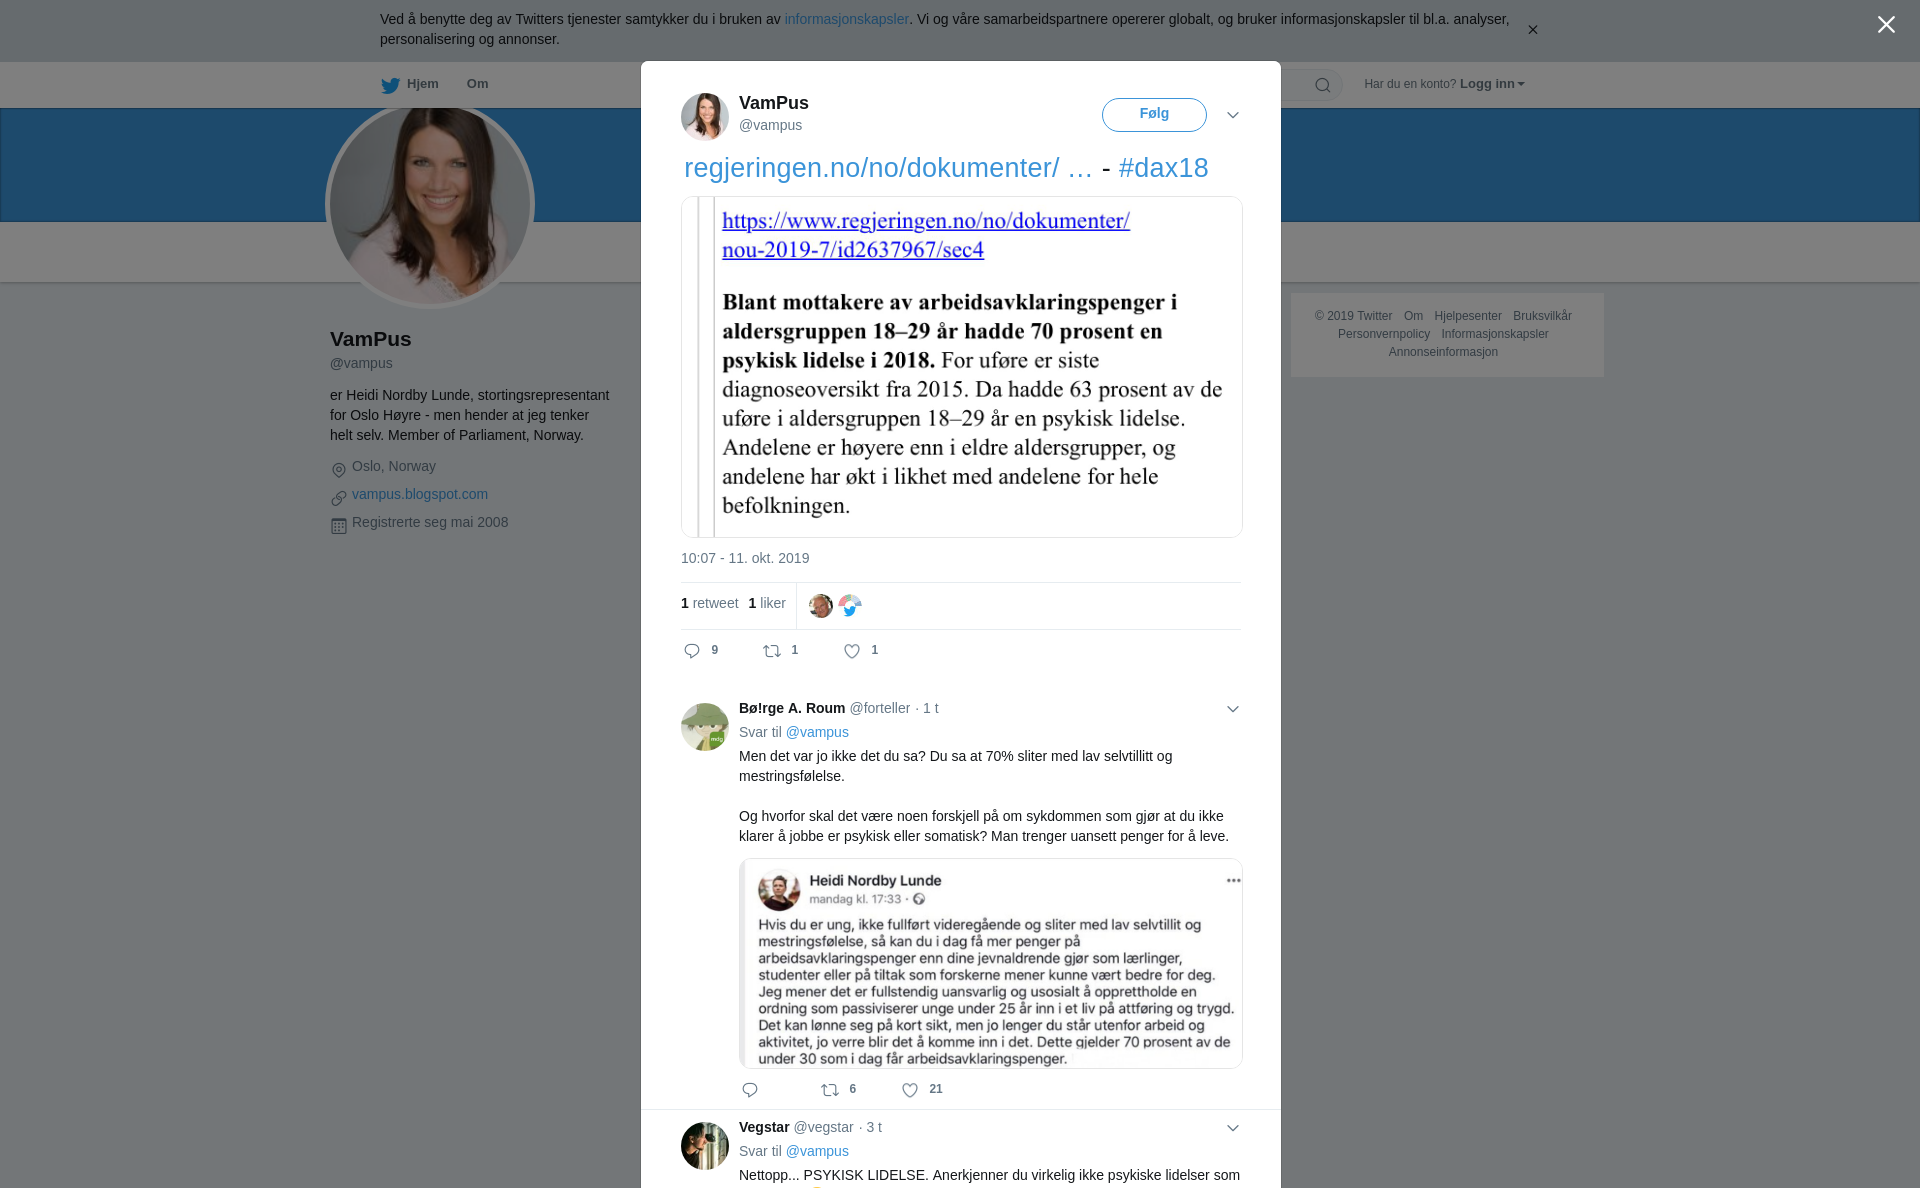Dismiss the cookie notice banner

pyautogui.click(x=1532, y=30)
